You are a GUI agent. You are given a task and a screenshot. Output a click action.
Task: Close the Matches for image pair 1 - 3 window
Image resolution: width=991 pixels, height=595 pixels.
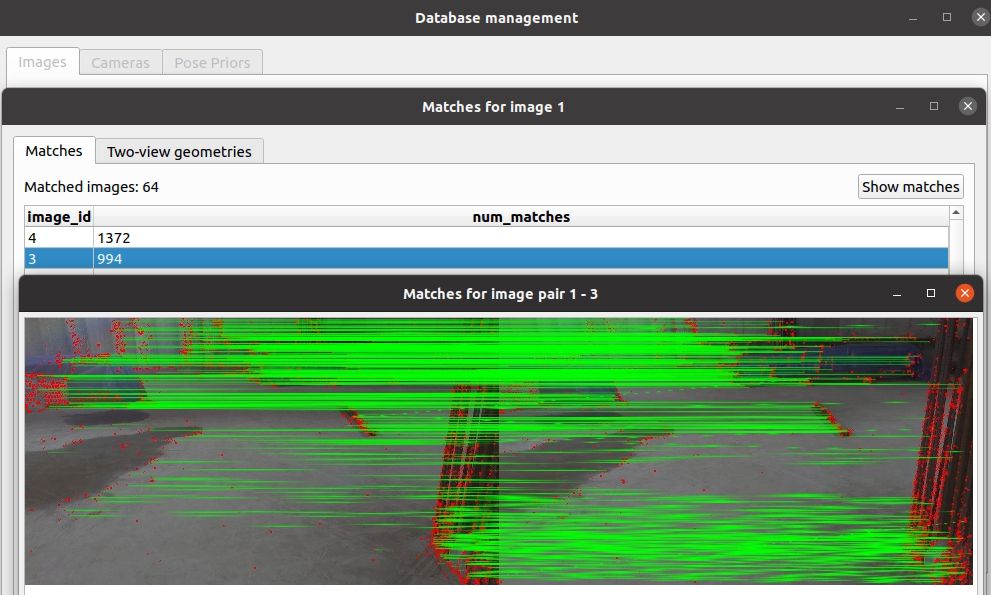point(964,293)
